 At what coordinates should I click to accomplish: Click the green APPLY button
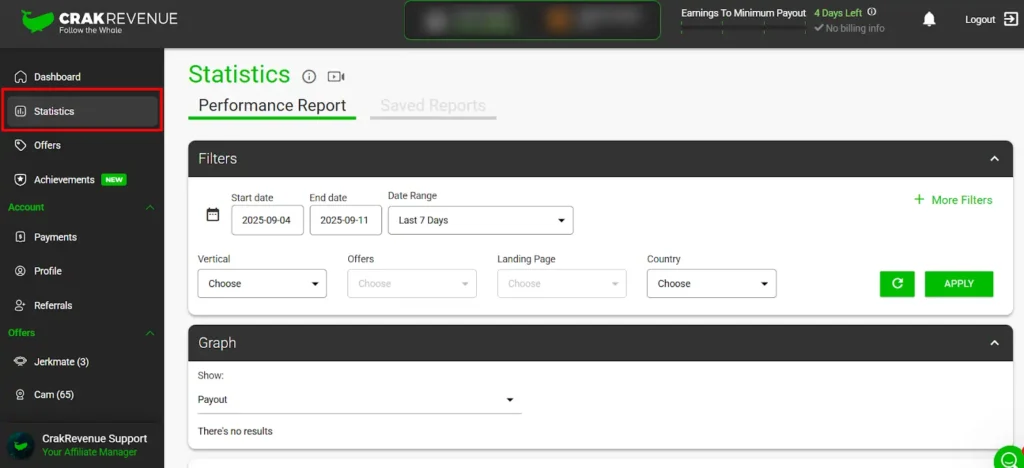pos(958,284)
